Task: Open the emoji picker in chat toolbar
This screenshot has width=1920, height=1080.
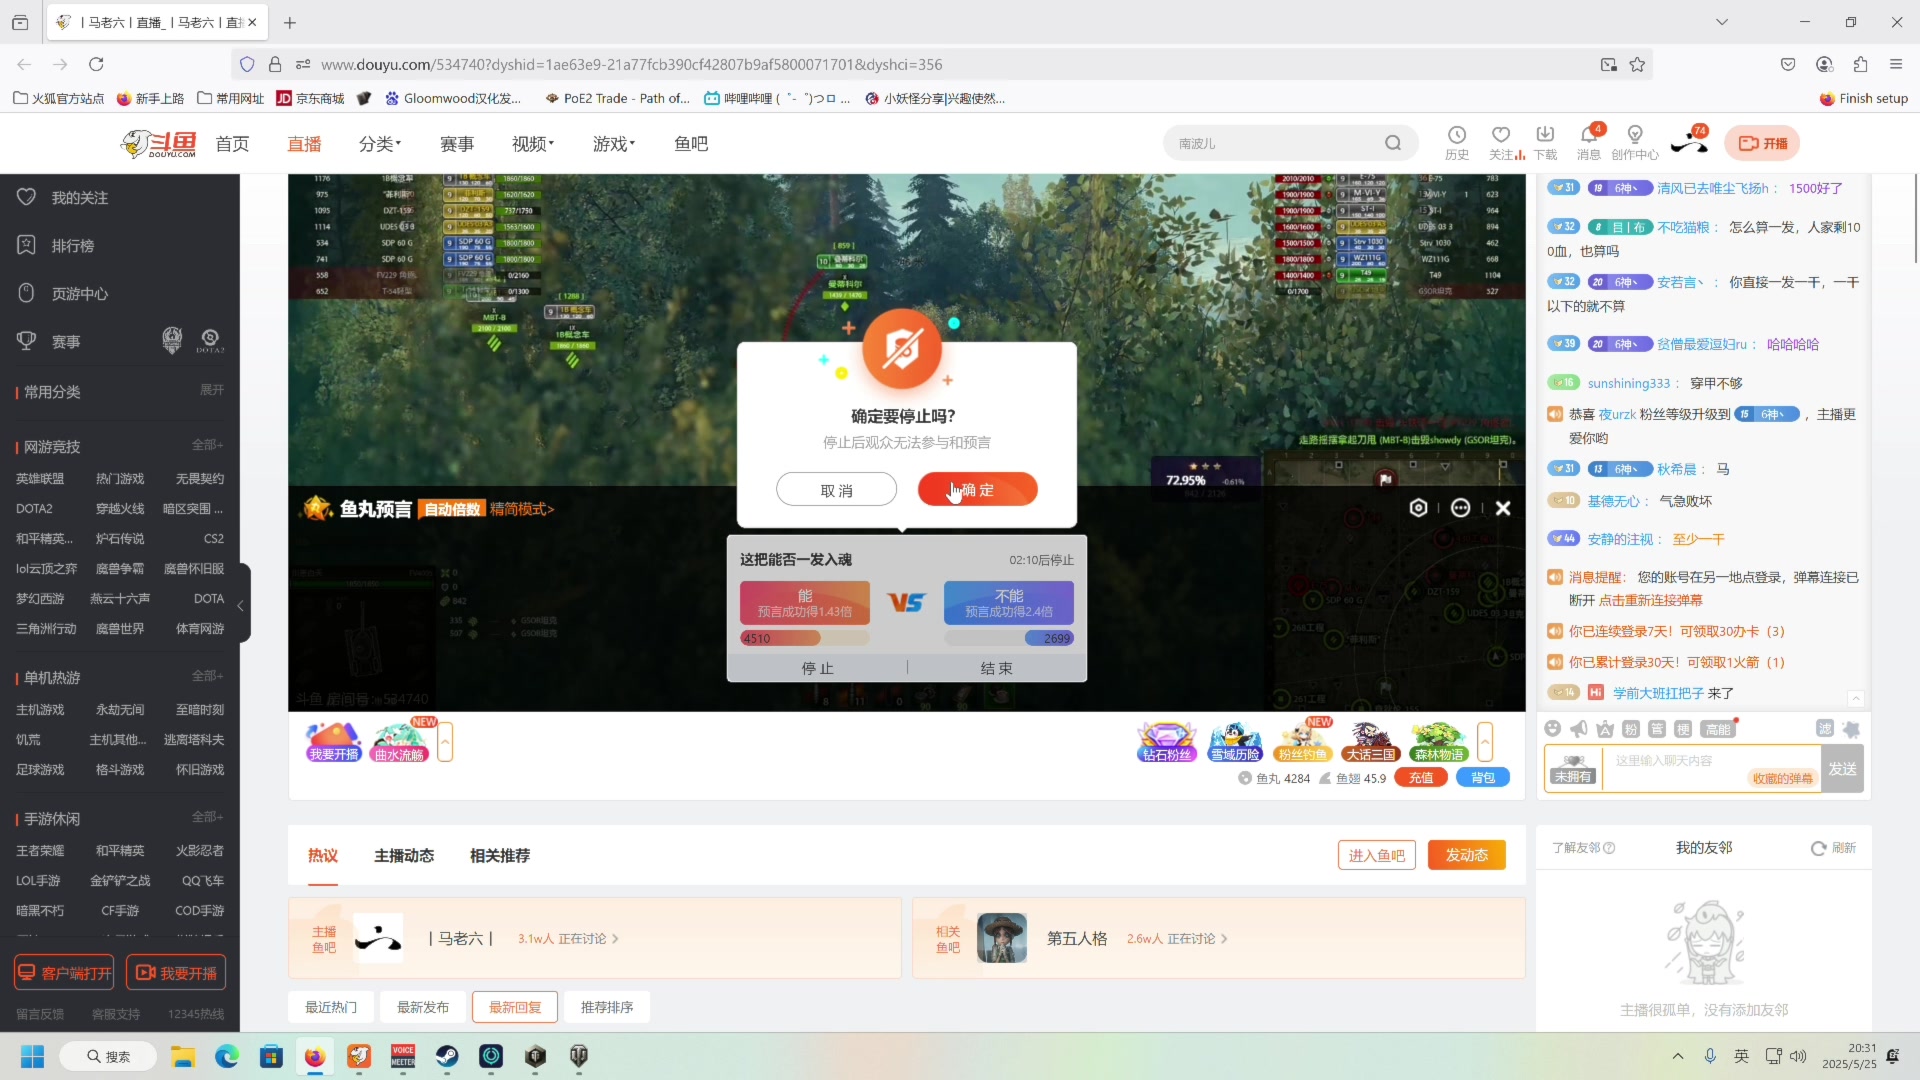Action: click(1552, 729)
